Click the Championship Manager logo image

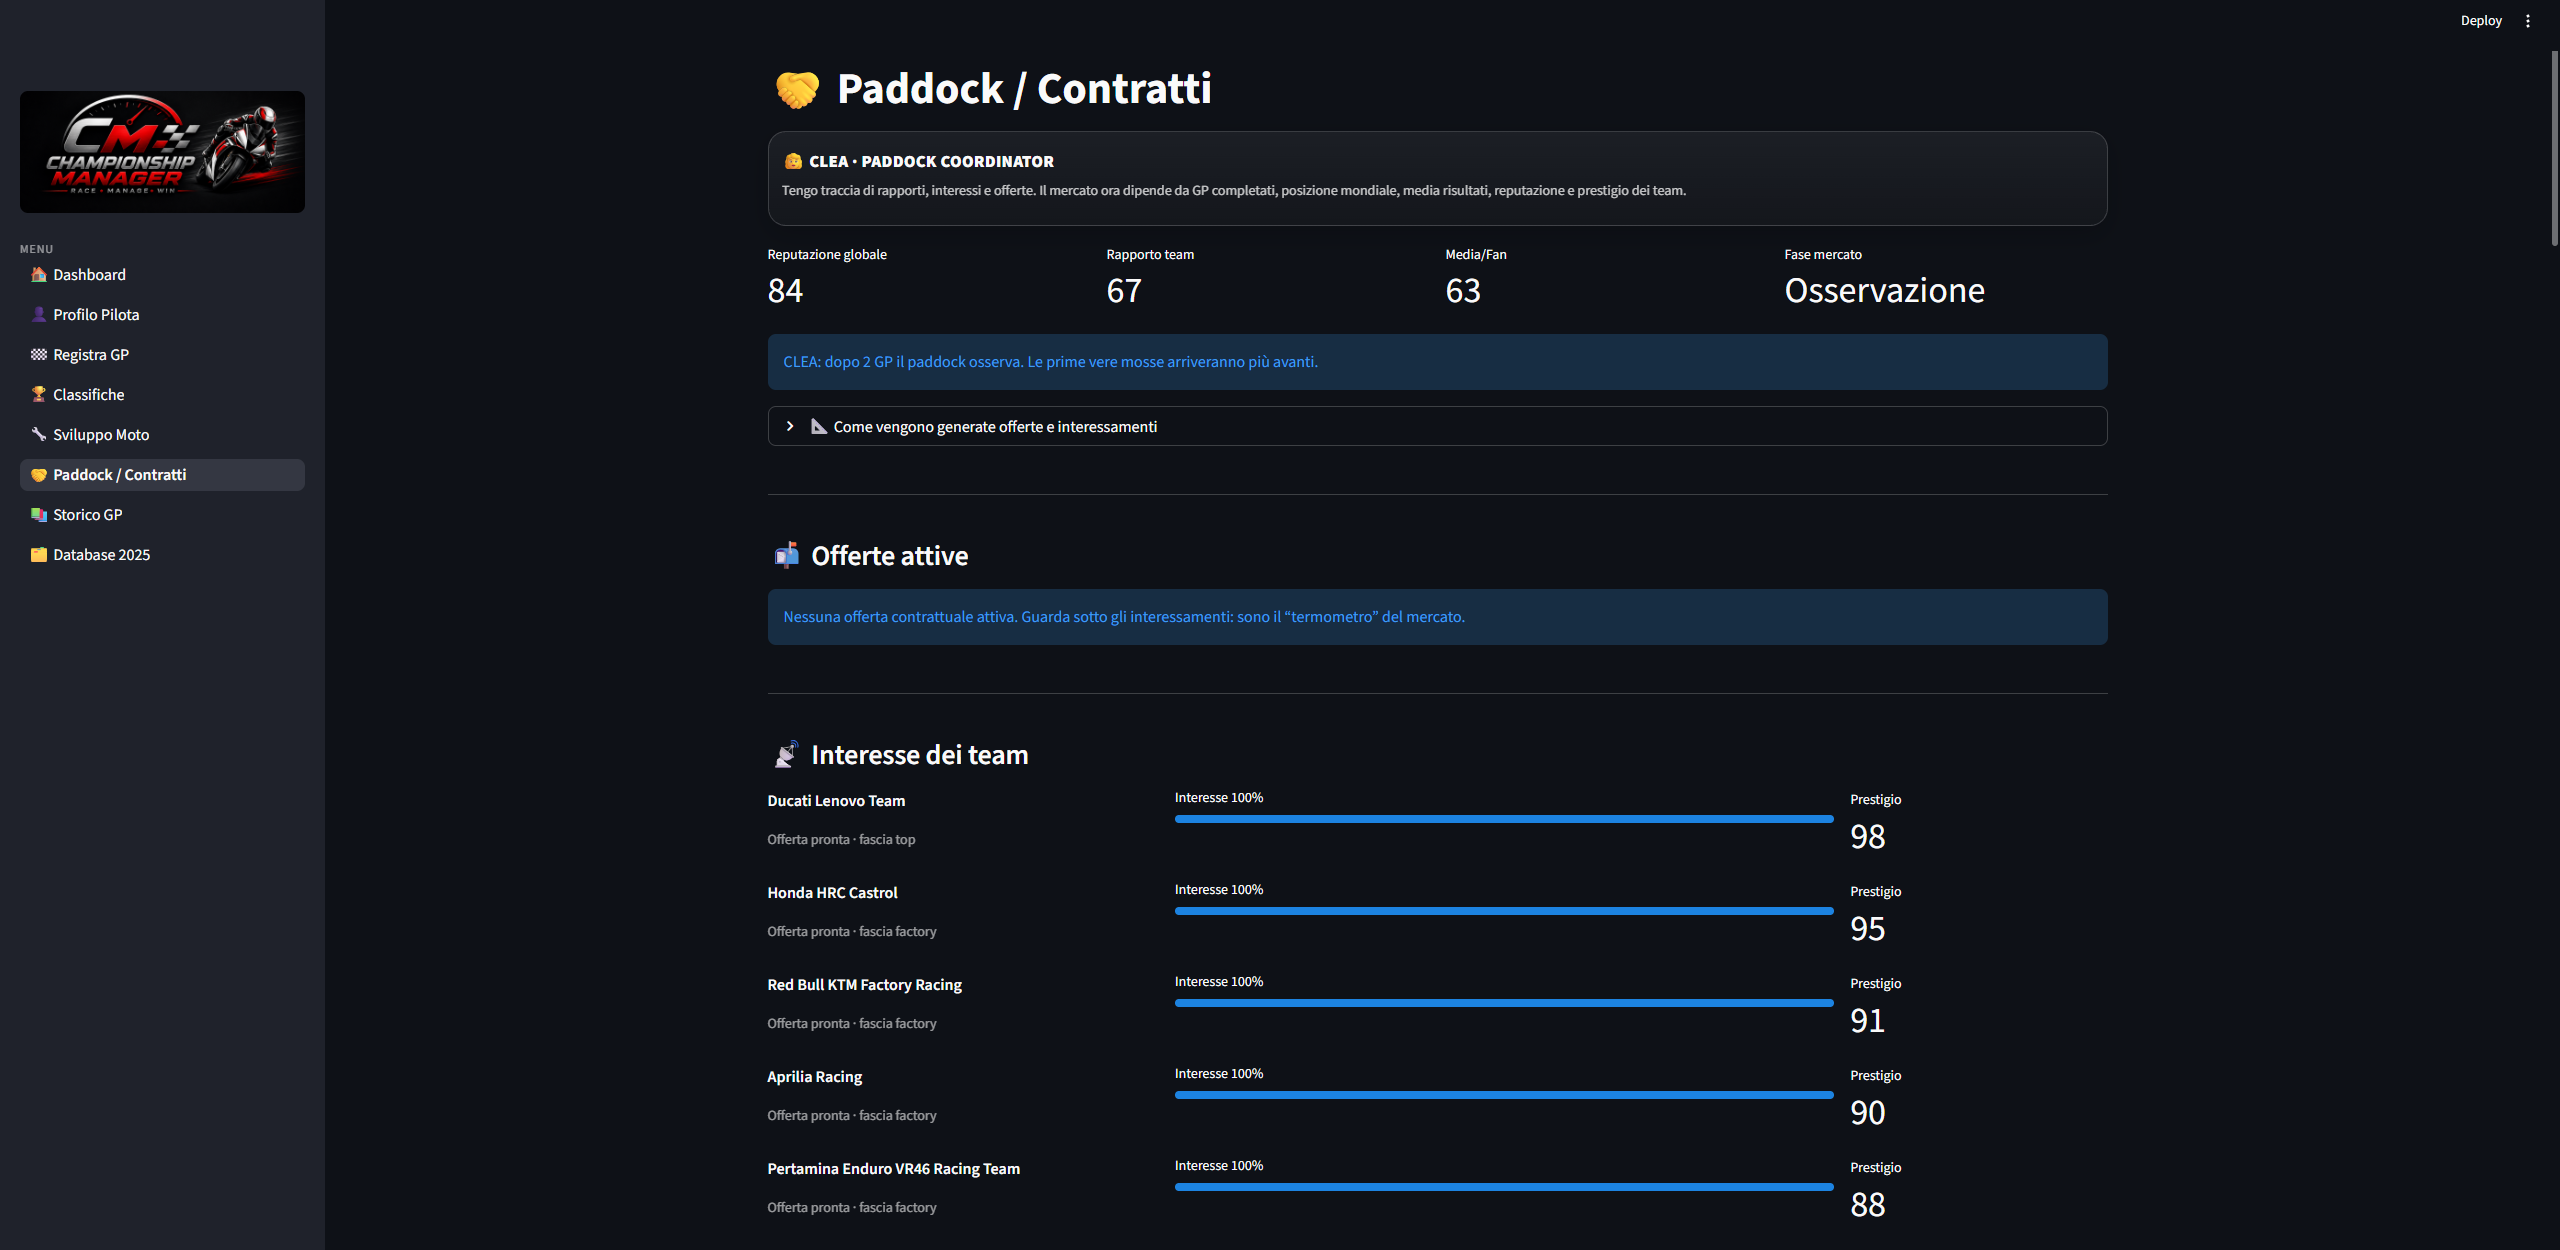162,152
